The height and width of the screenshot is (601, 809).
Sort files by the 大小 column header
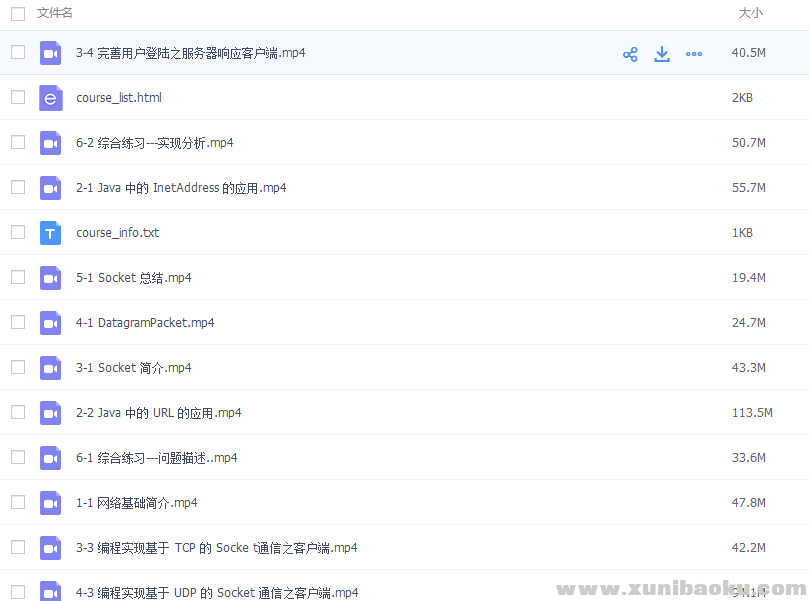point(750,14)
